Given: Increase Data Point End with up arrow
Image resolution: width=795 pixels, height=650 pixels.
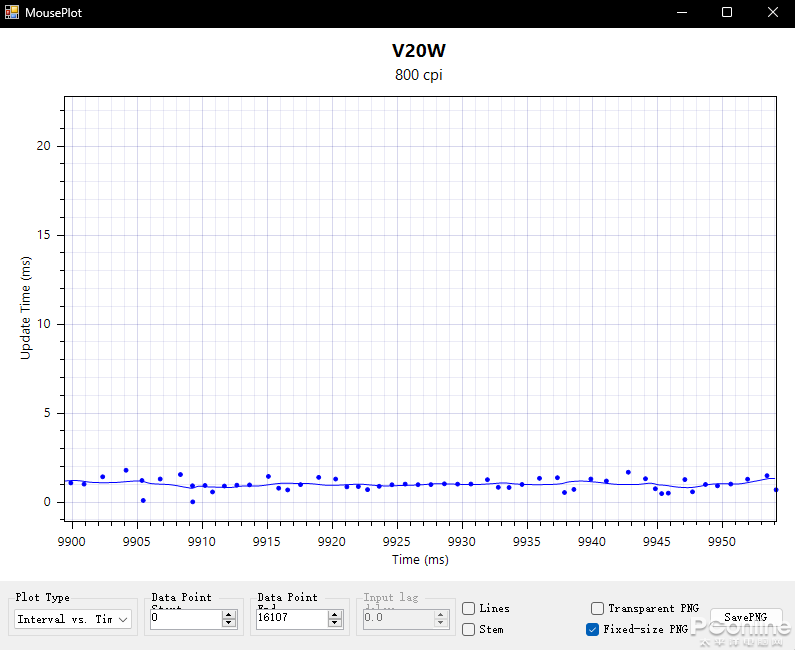Looking at the screenshot, I should (335, 615).
